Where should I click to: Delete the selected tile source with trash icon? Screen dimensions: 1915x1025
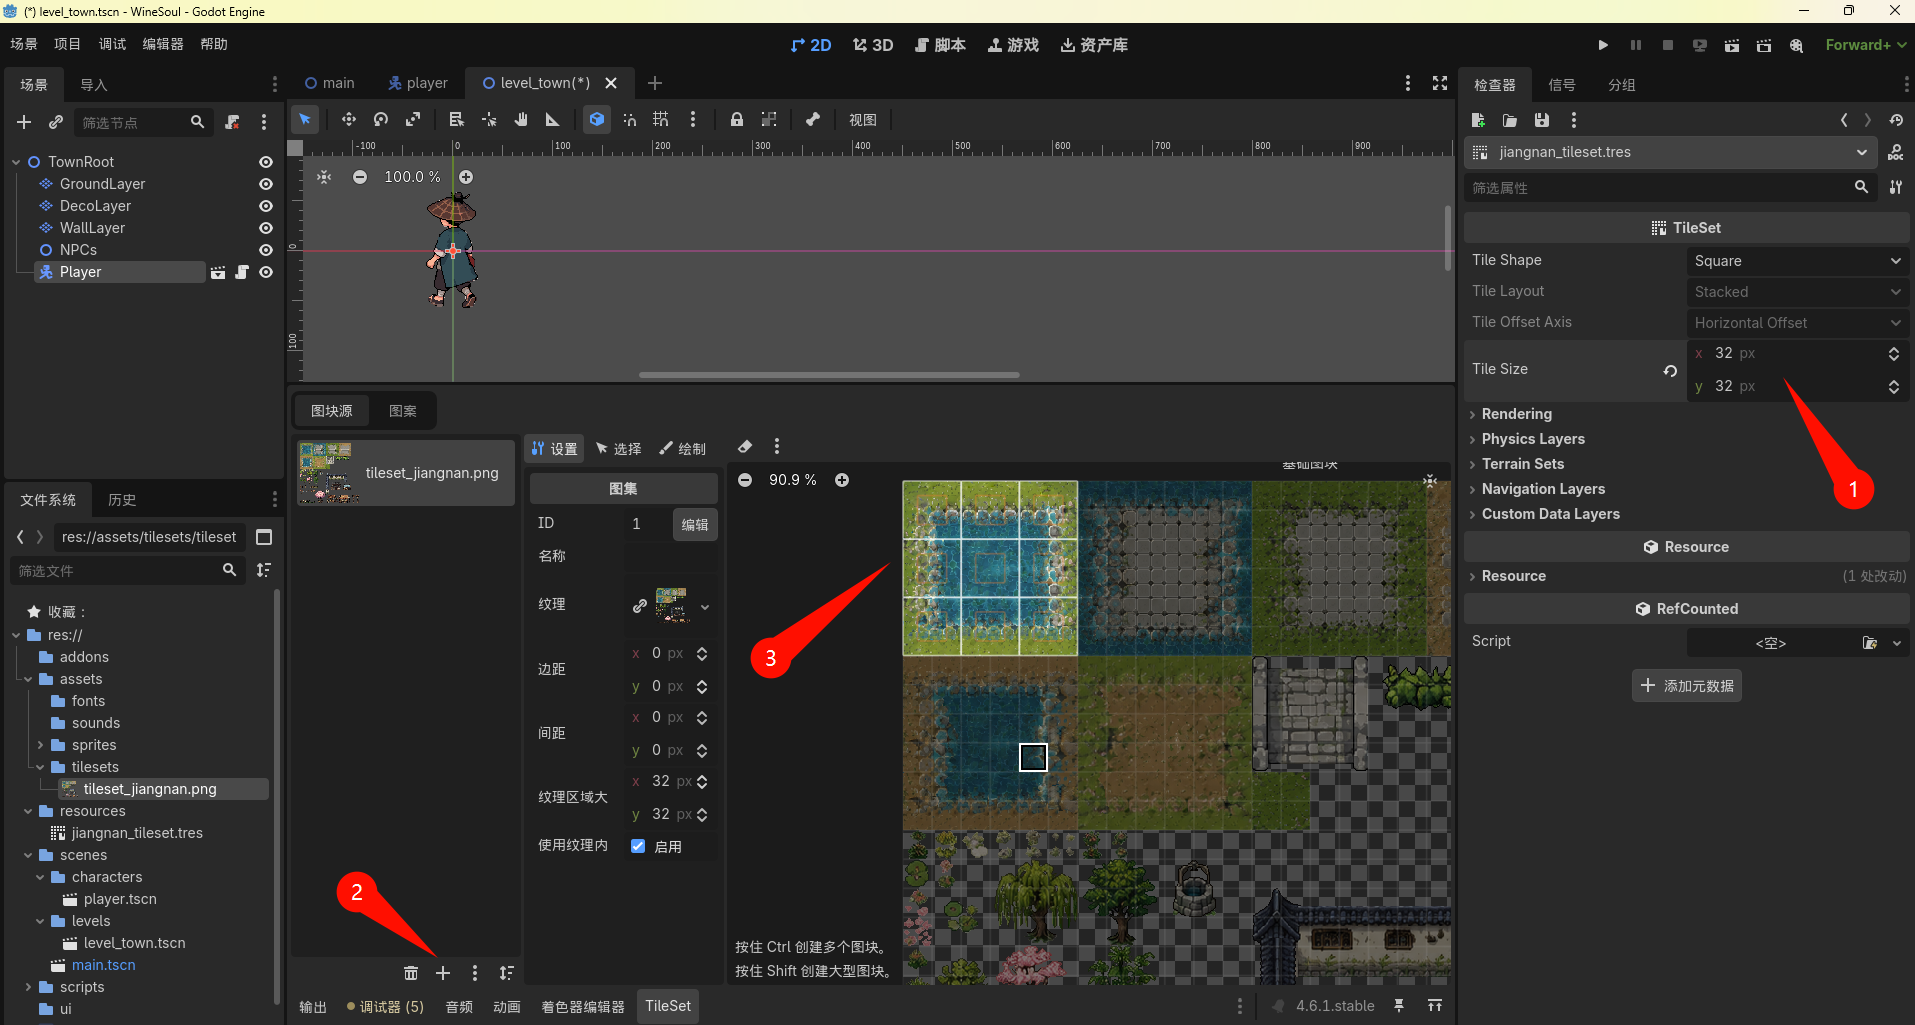pyautogui.click(x=411, y=973)
